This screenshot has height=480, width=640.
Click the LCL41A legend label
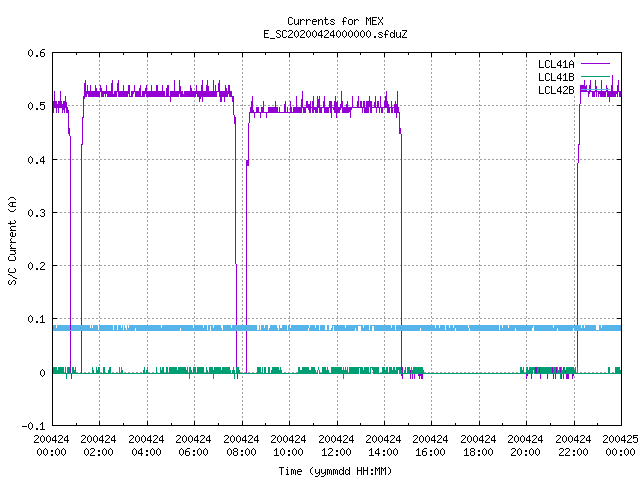coord(556,64)
